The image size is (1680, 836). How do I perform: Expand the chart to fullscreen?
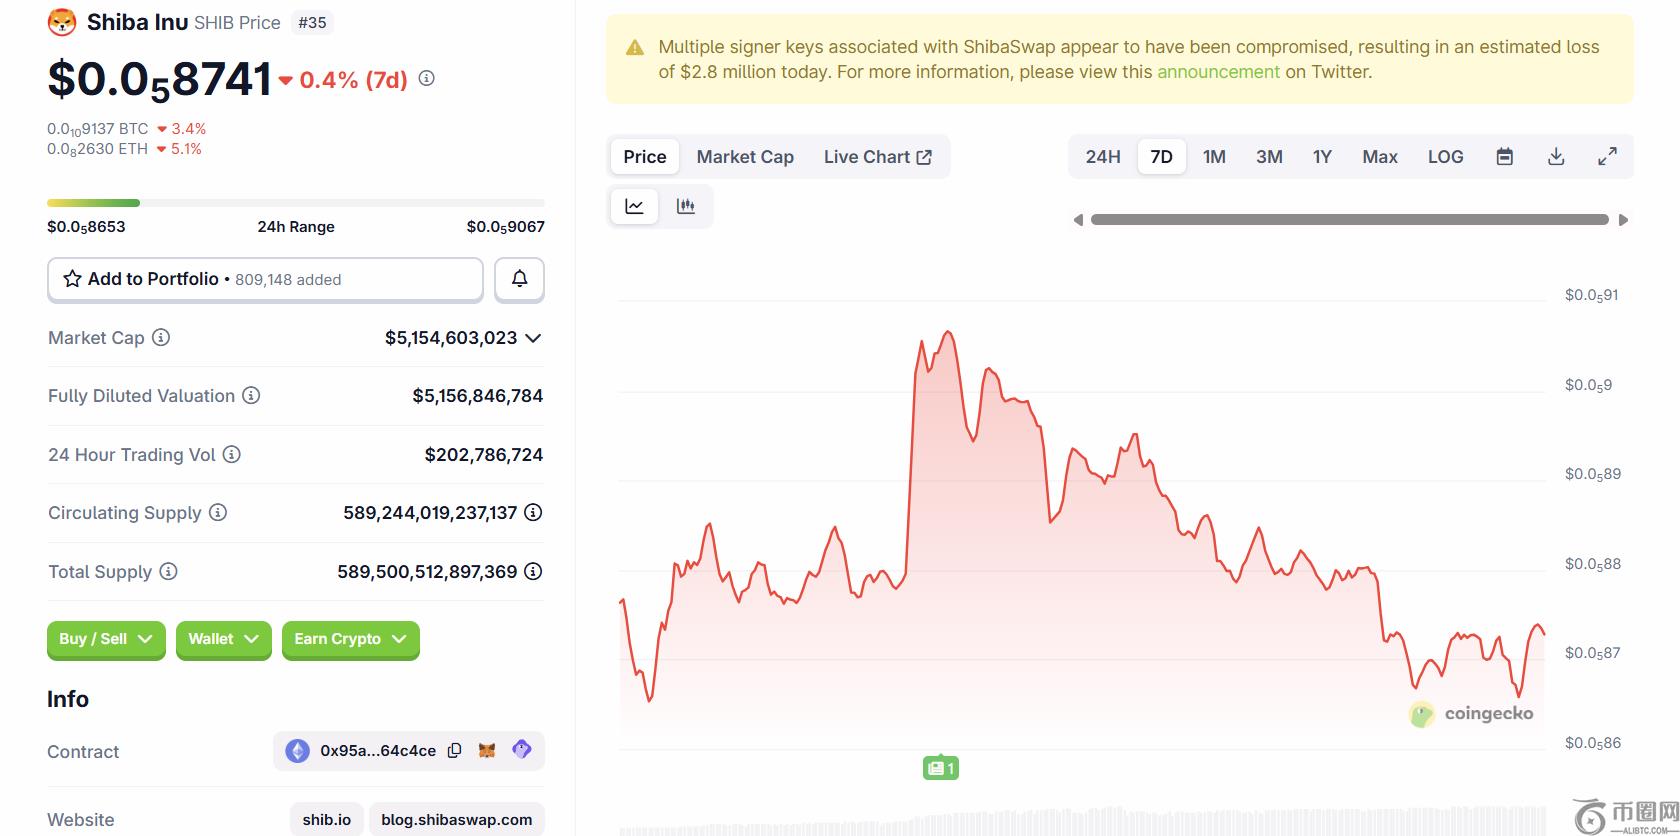pyautogui.click(x=1607, y=157)
